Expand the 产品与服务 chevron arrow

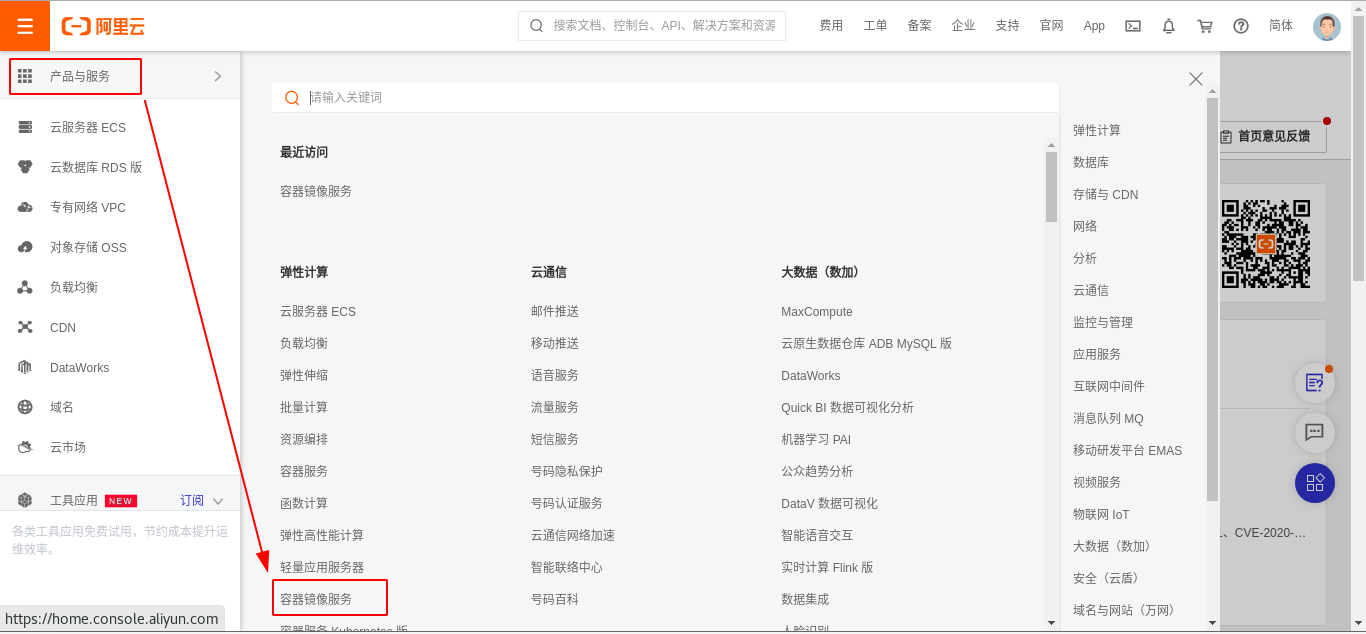point(218,76)
